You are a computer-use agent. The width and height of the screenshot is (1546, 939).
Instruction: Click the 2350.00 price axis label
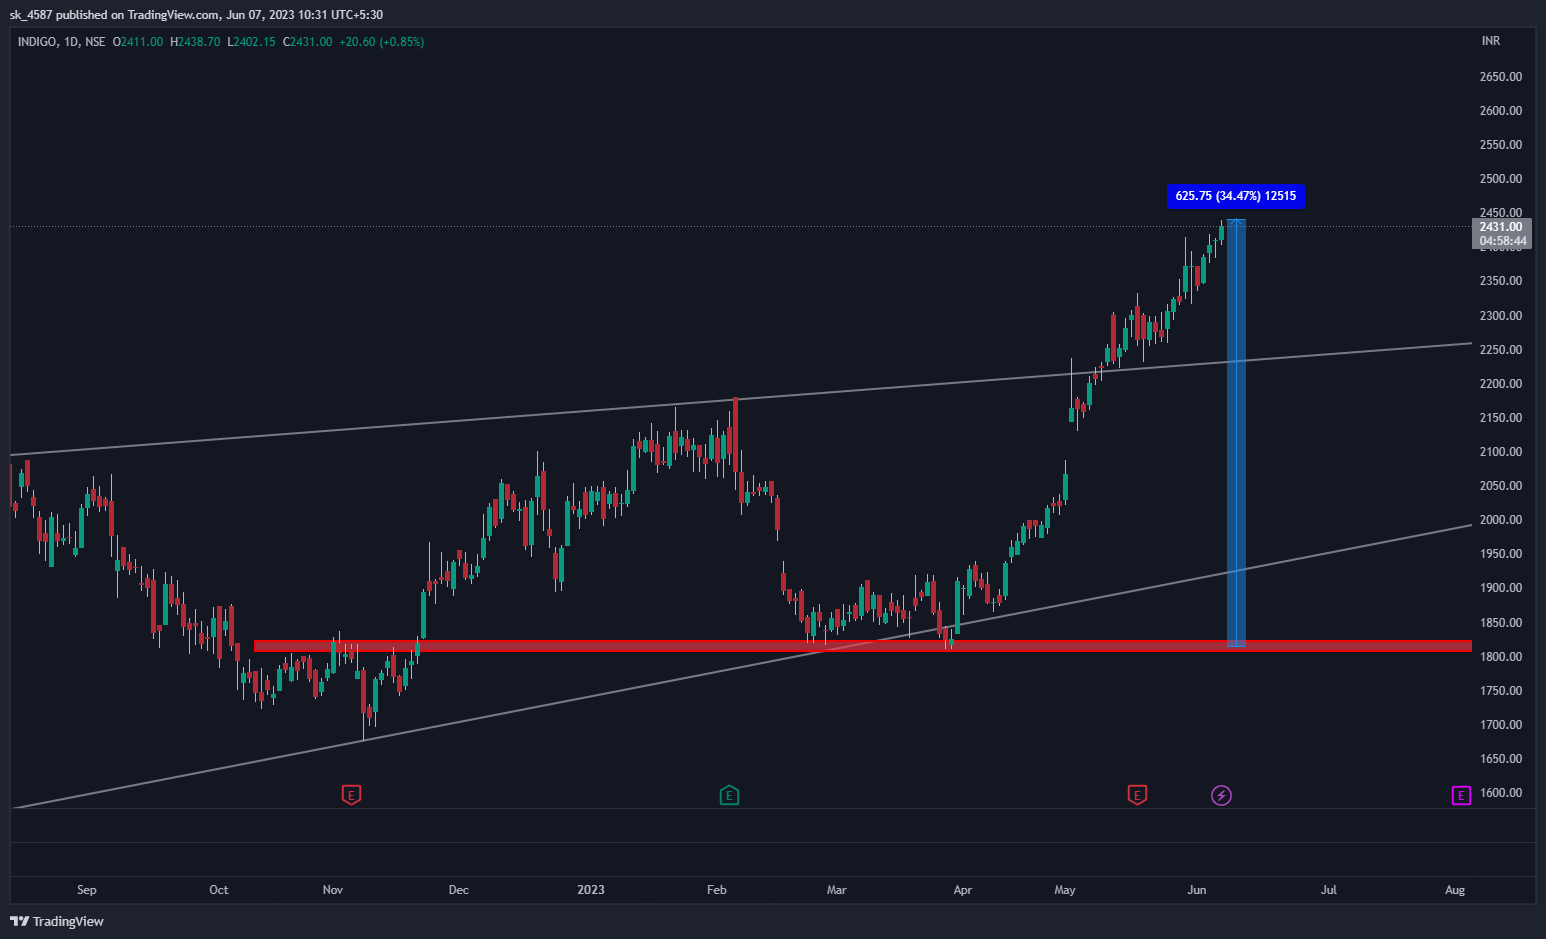tap(1501, 281)
